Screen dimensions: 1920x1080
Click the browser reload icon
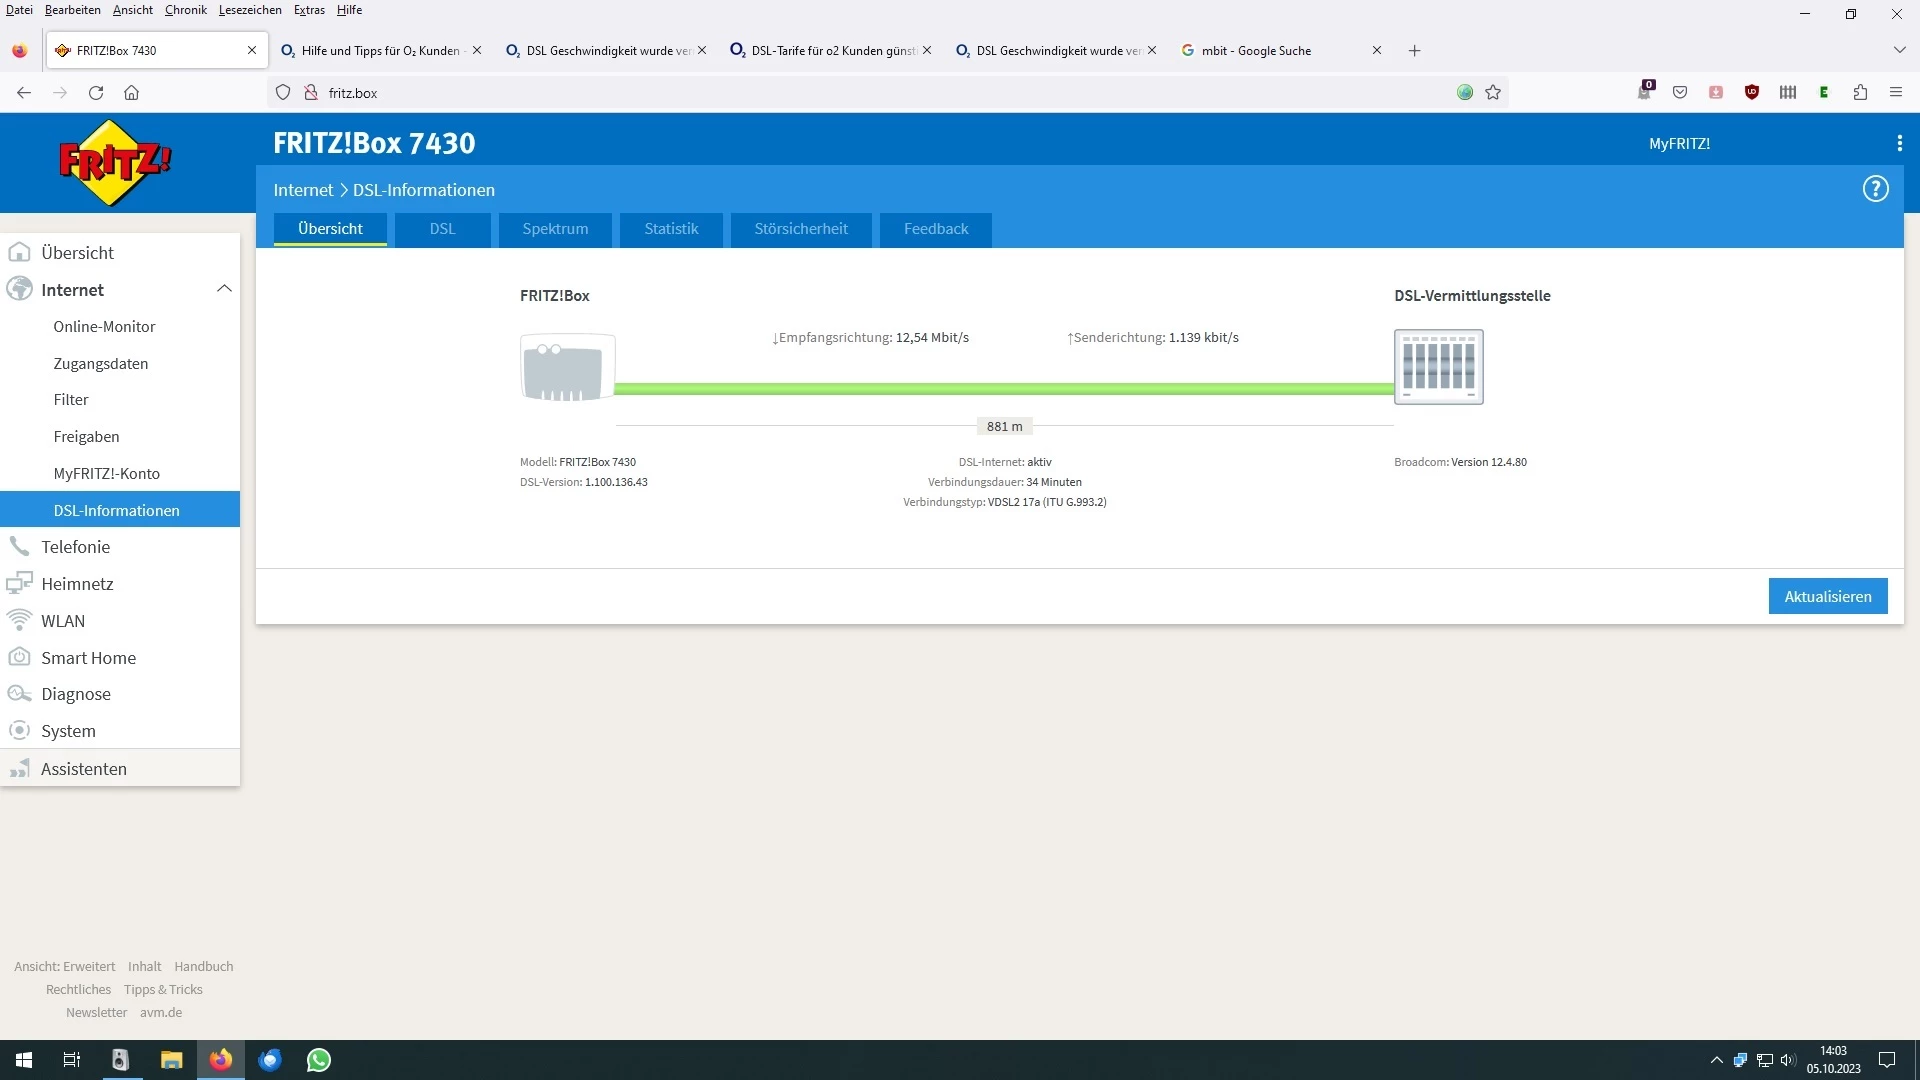pyautogui.click(x=96, y=93)
